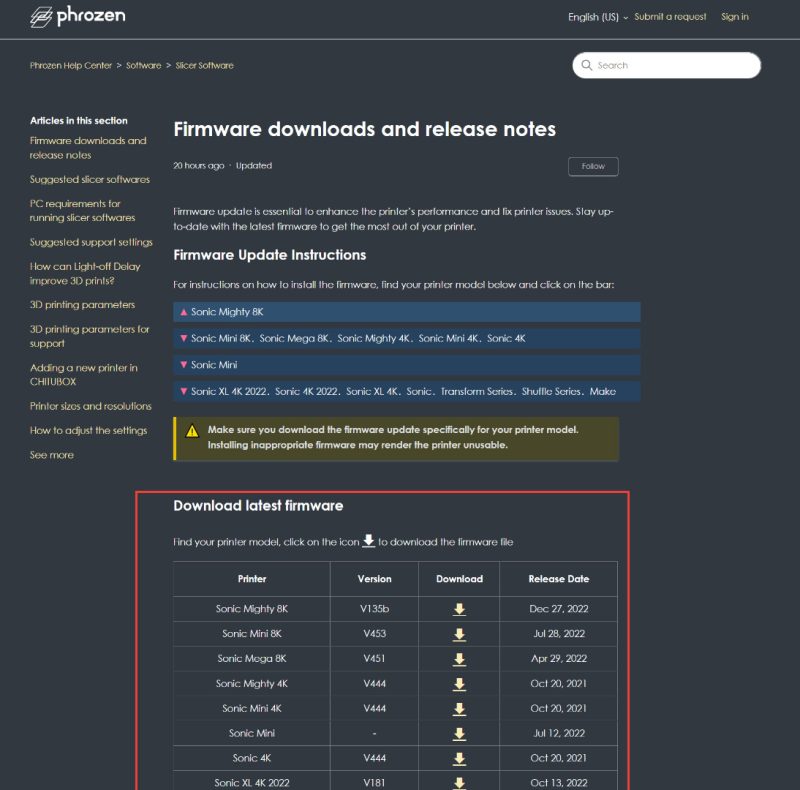Viewport: 800px width, 790px height.
Task: Download Sonic Mini 8K firmware V453
Action: click(459, 634)
